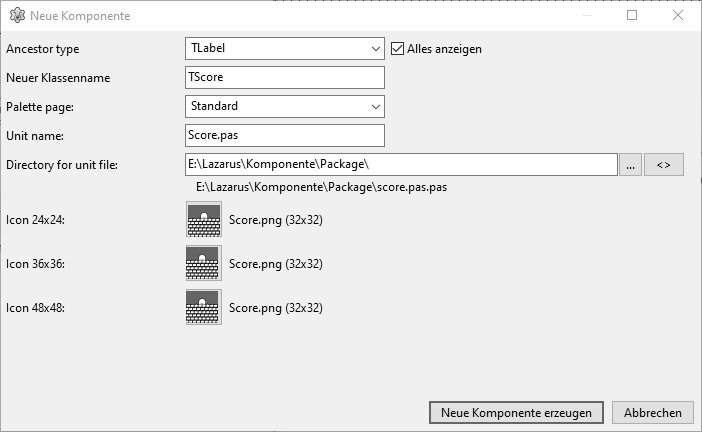Click the 24x24 Score.png icon button
This screenshot has height=432, width=702.
click(x=204, y=219)
